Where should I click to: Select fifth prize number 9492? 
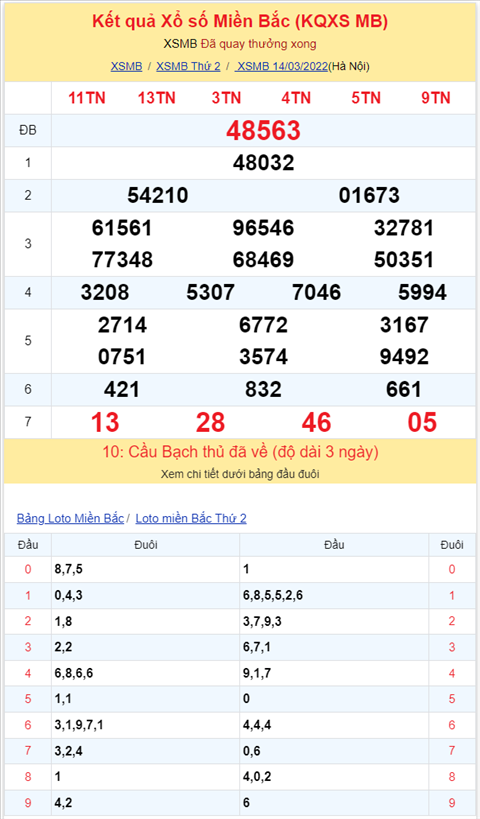(404, 357)
